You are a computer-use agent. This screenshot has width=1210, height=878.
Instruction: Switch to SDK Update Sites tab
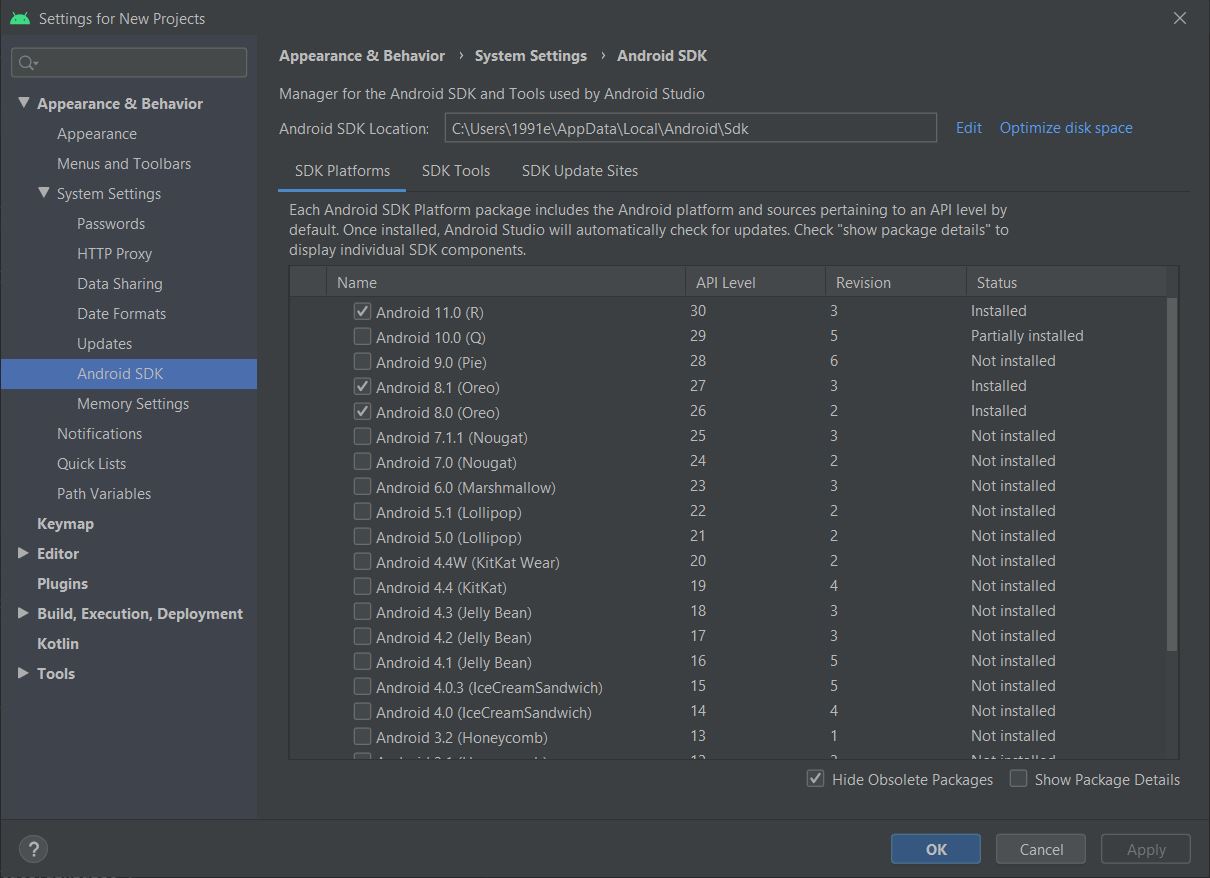click(580, 171)
